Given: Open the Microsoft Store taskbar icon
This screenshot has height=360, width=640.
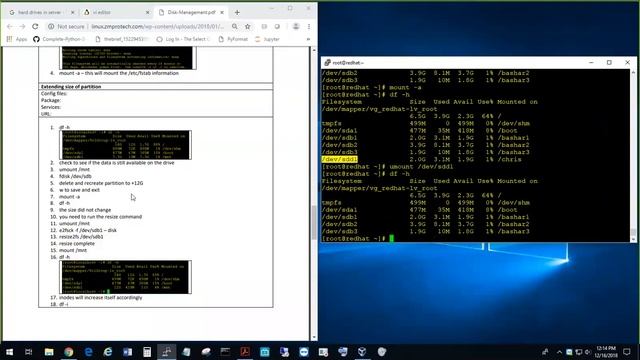Looking at the screenshot, I should [264, 352].
